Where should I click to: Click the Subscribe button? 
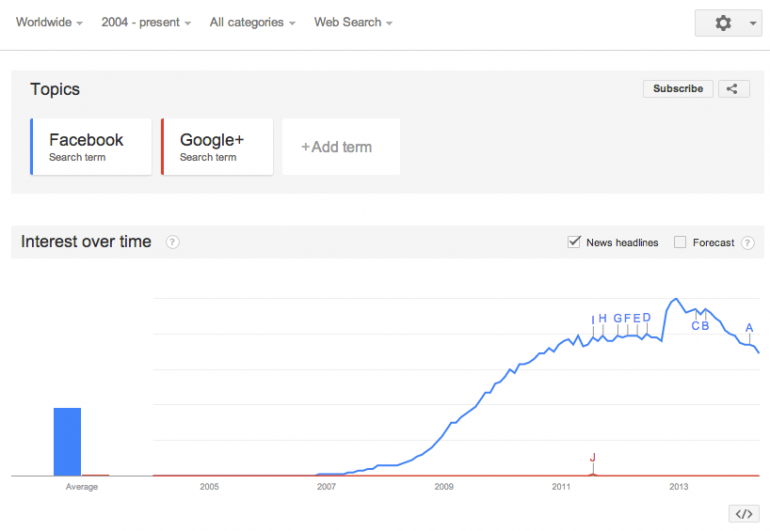[678, 89]
